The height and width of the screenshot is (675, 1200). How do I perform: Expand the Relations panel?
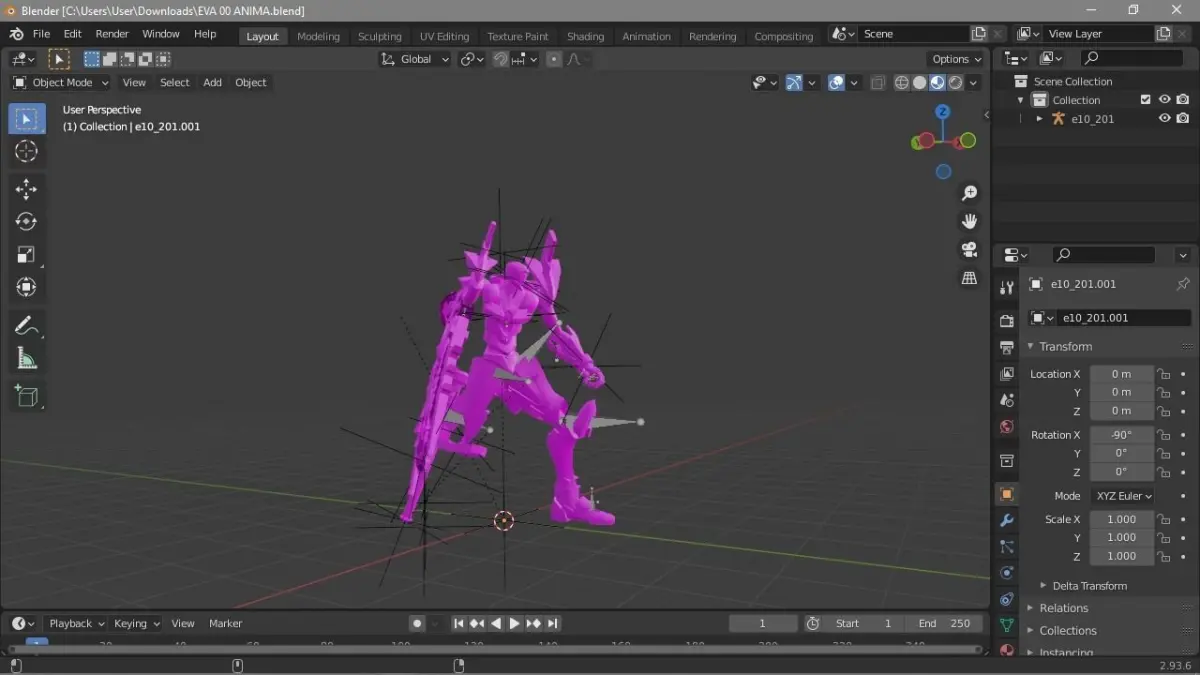click(x=1064, y=608)
